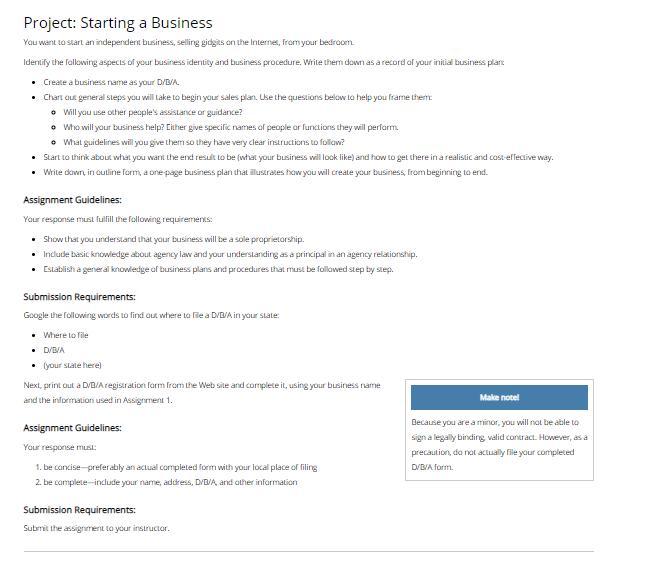
Task: Click 'Who will your business help?' sub-bullet
Action: tap(231, 127)
